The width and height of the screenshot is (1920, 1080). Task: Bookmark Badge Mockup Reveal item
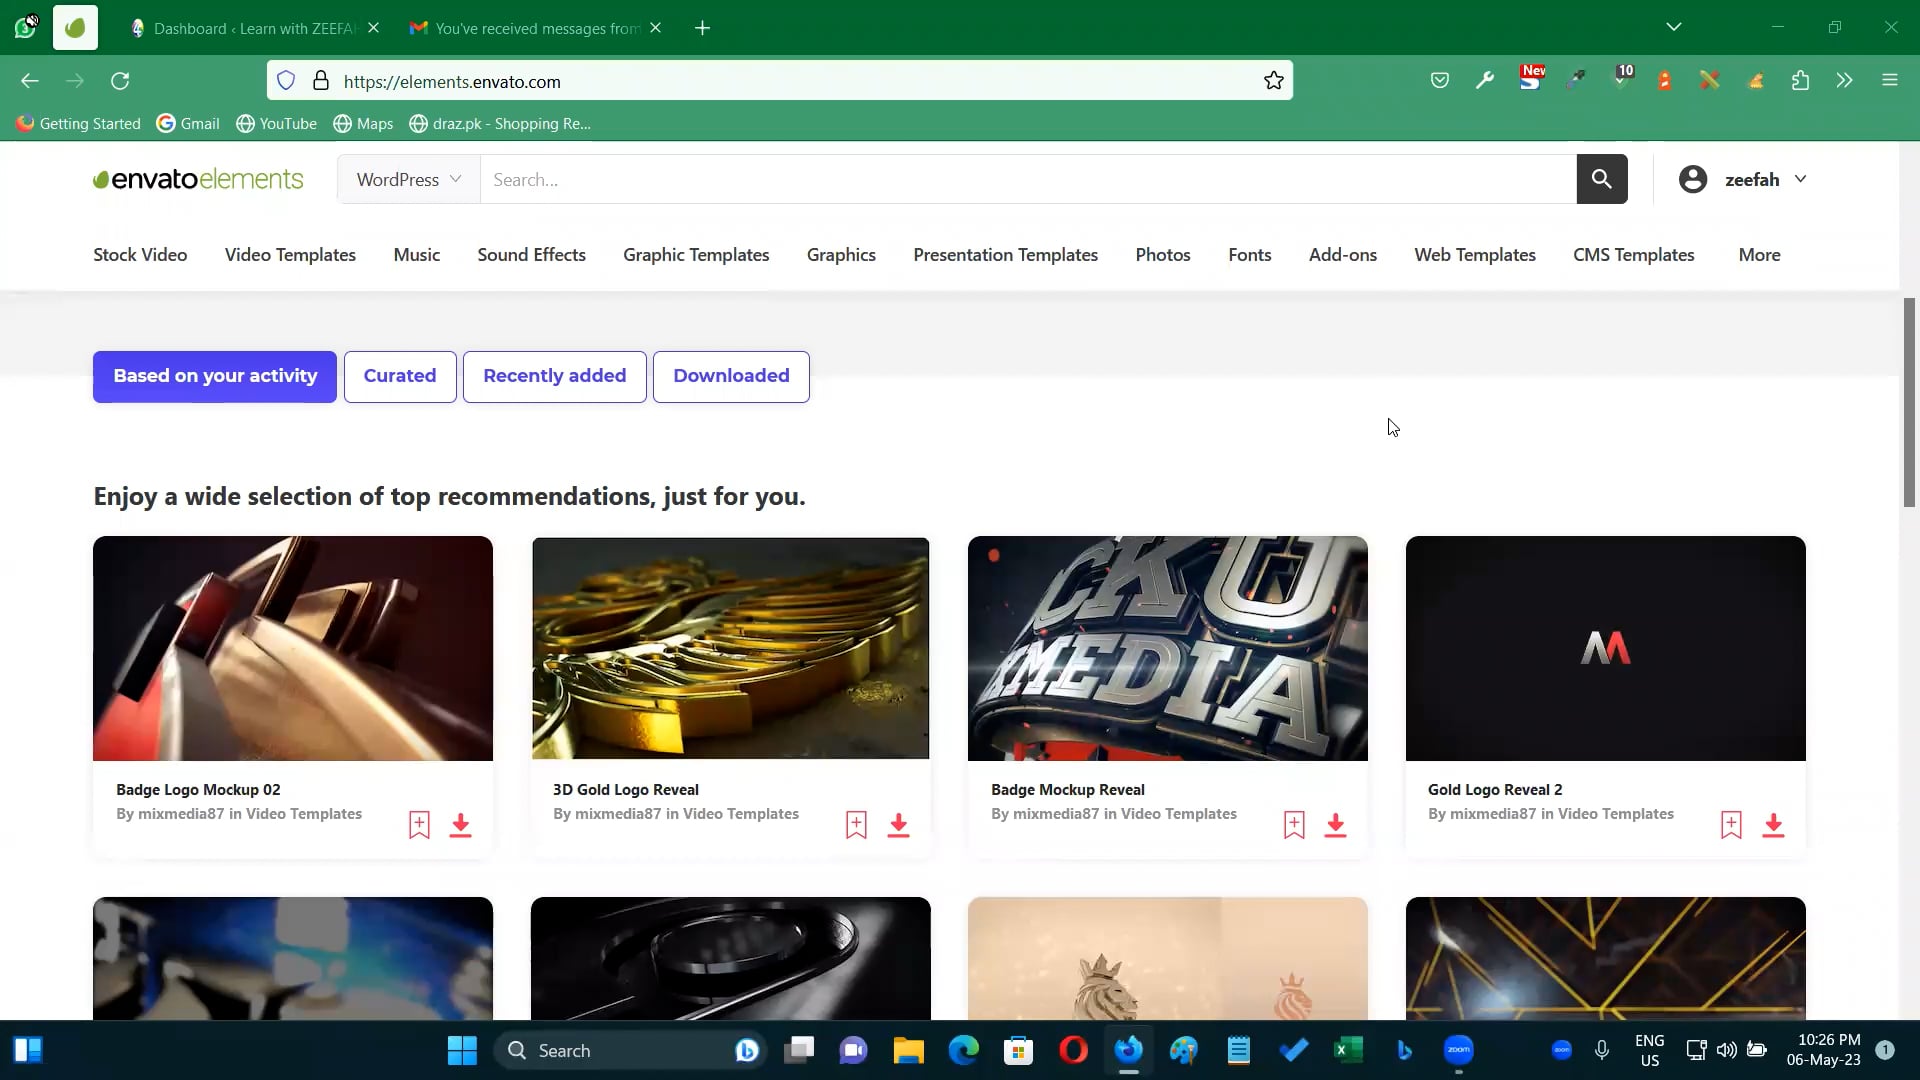(x=1294, y=825)
